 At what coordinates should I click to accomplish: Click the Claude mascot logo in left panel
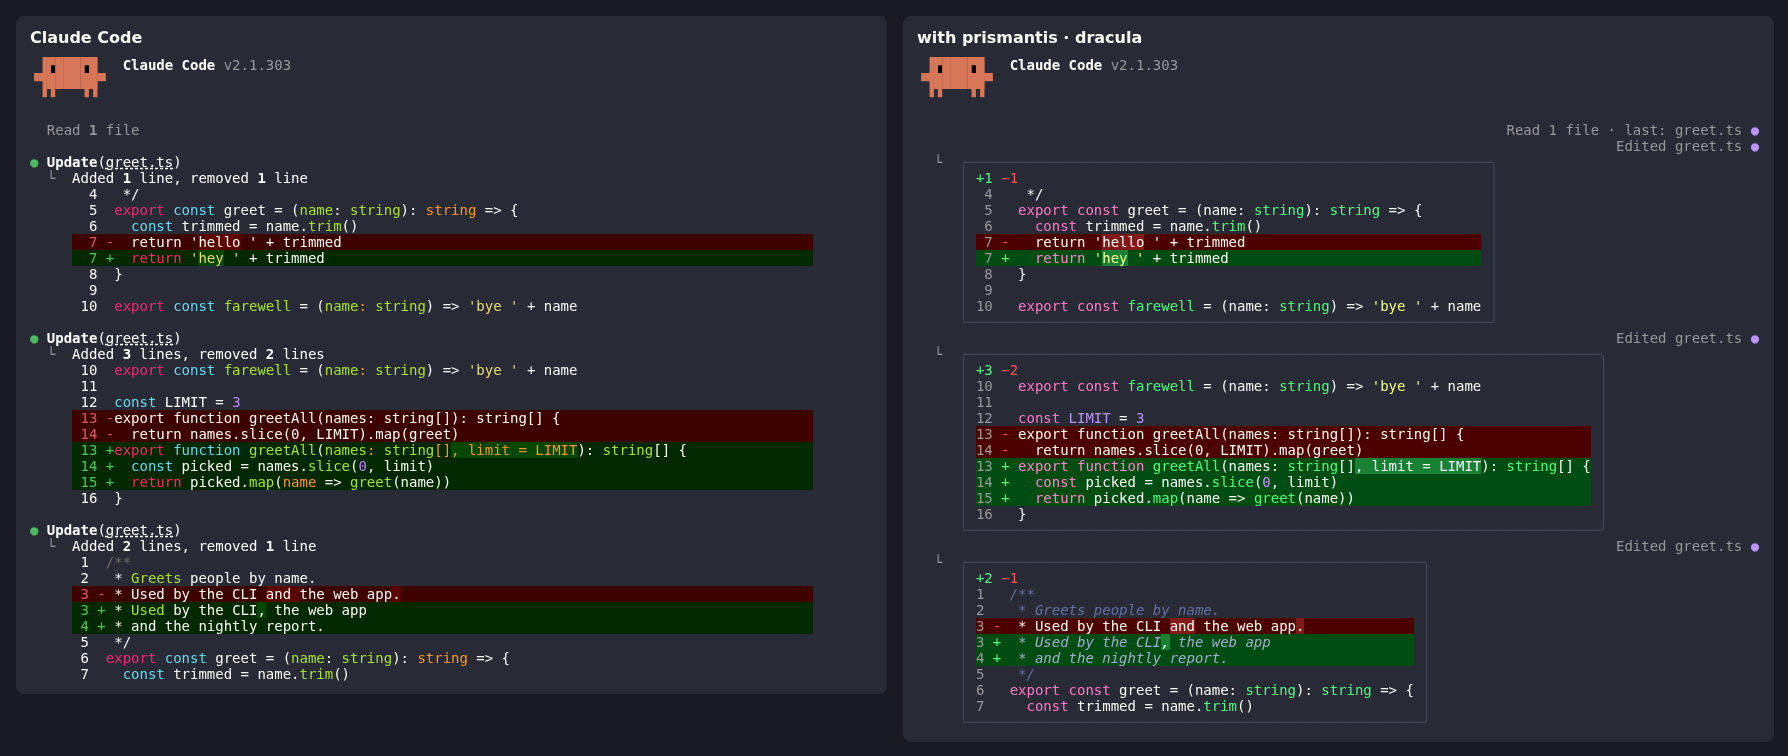pyautogui.click(x=69, y=77)
